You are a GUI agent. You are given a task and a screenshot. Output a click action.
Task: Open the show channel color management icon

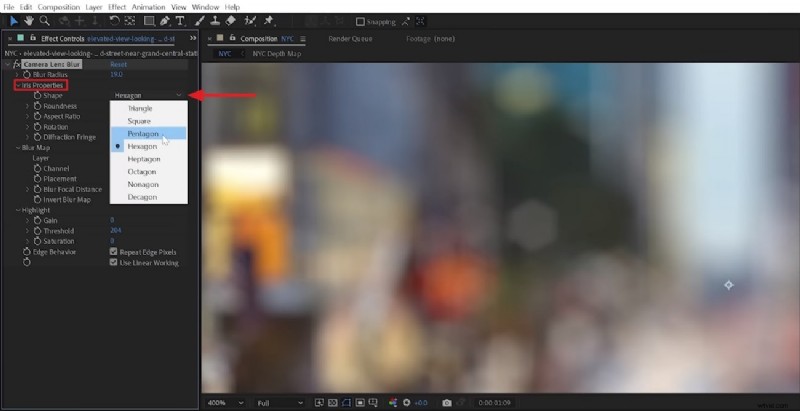click(393, 403)
